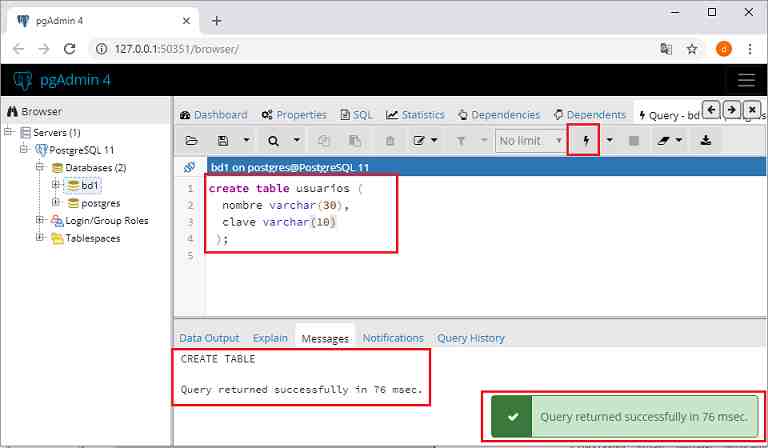Open the Find options dropdown arrow
768x448 pixels.
pyautogui.click(x=297, y=141)
